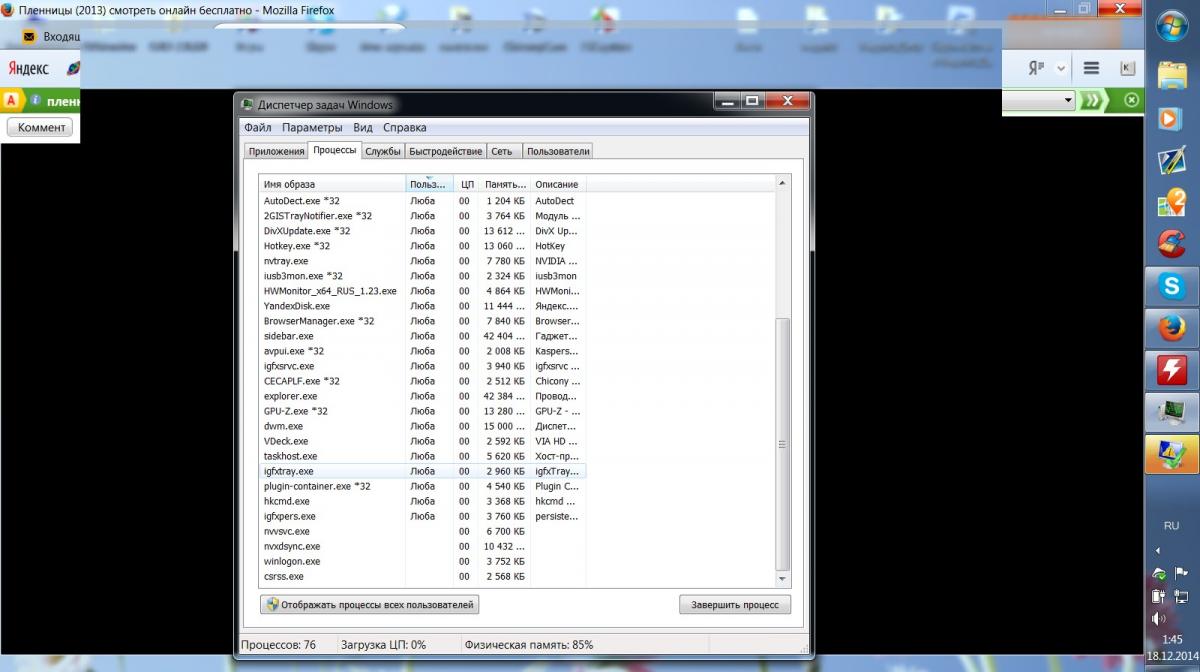The width and height of the screenshot is (1200, 672).
Task: Open the Параметры menu
Action: click(x=312, y=127)
